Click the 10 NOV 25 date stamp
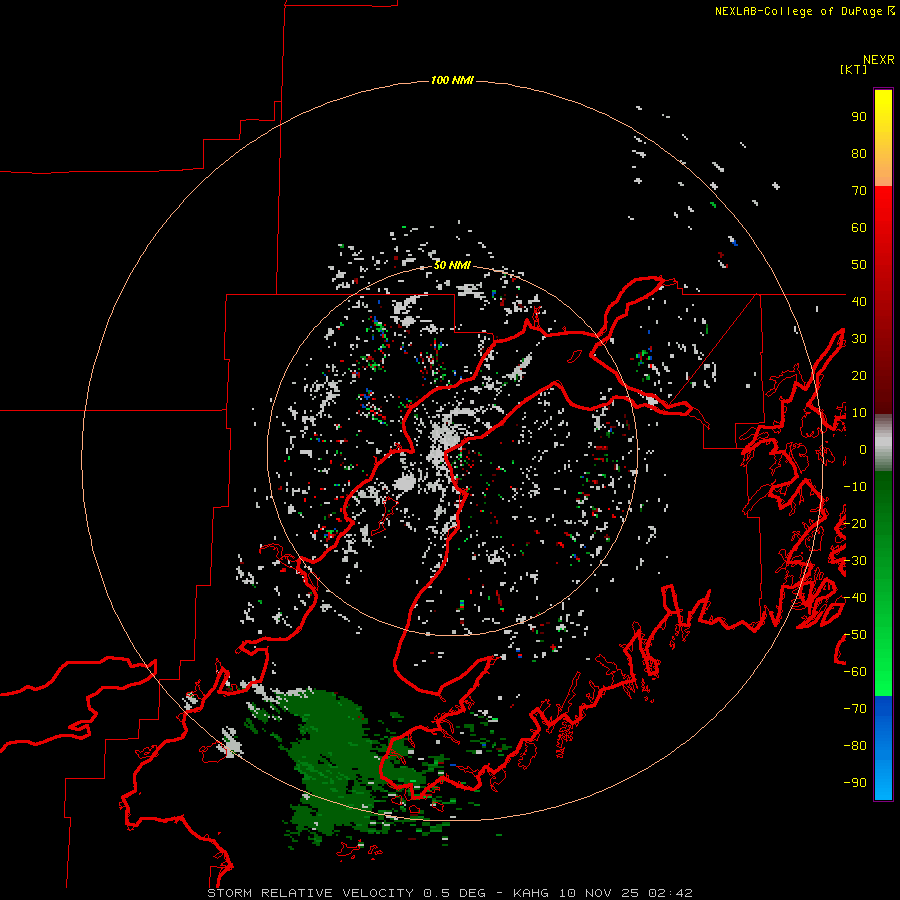Viewport: 900px width, 900px height. (600, 893)
